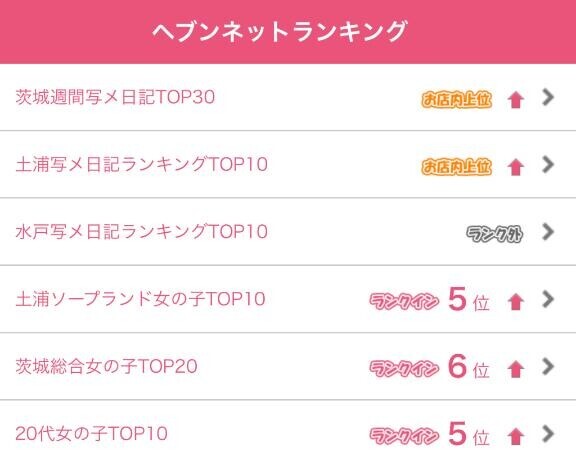Click the ヘブンネットランキング header bar
The width and height of the screenshot is (576, 465).
coord(288,32)
